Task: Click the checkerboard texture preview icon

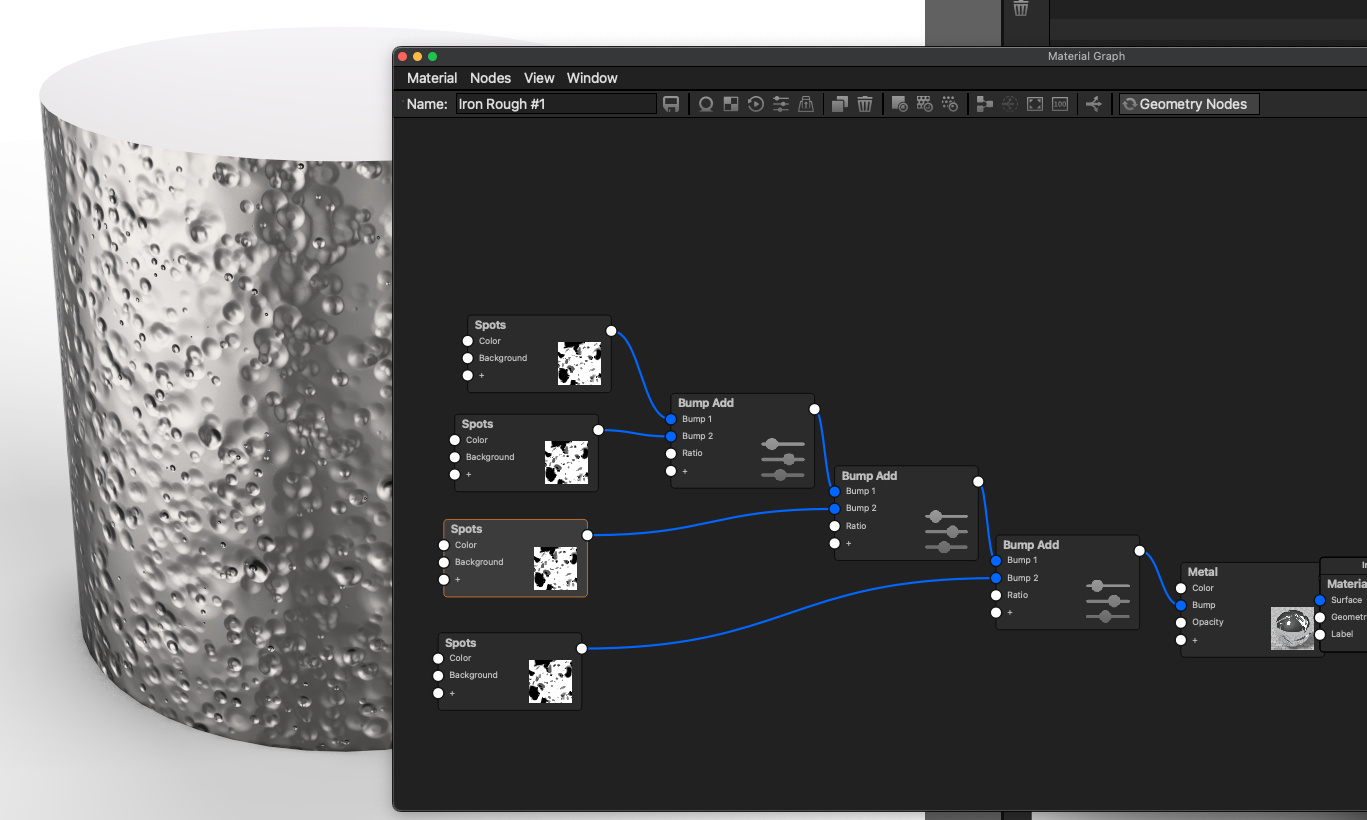Action: pos(731,104)
